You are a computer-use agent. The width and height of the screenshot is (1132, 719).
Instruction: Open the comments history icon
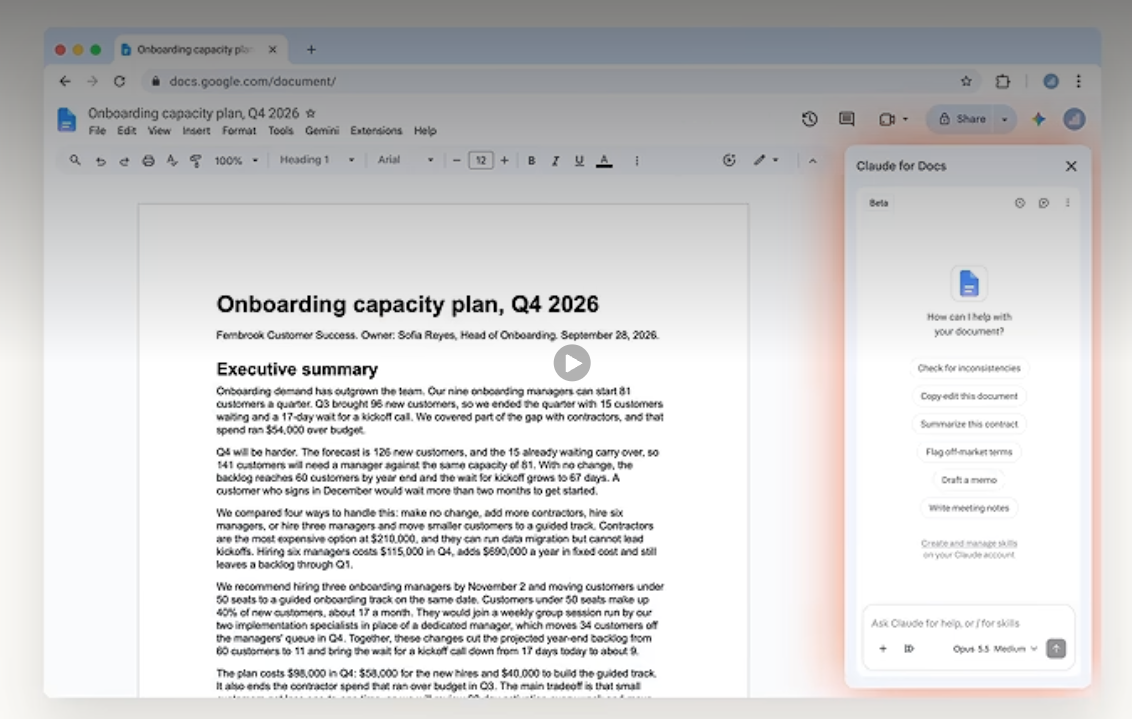[847, 119]
